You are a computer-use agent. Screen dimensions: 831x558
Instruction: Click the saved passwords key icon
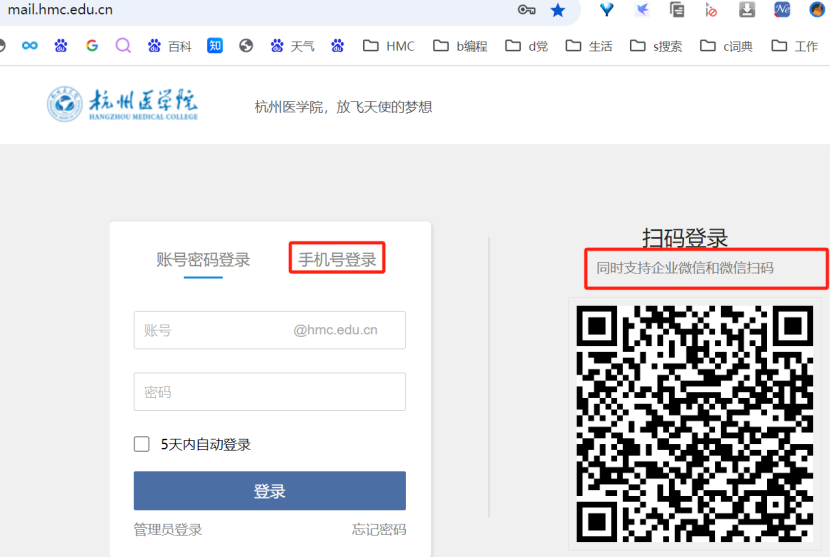(526, 10)
